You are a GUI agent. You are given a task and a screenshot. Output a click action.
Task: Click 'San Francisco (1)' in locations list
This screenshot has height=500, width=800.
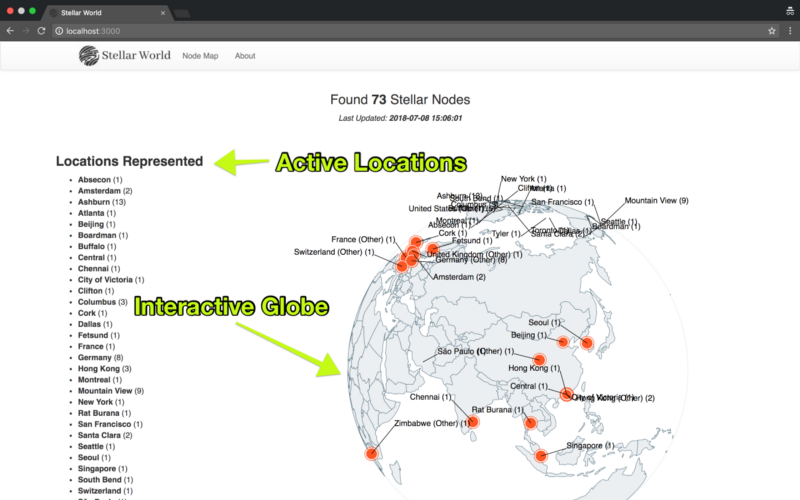click(x=110, y=424)
